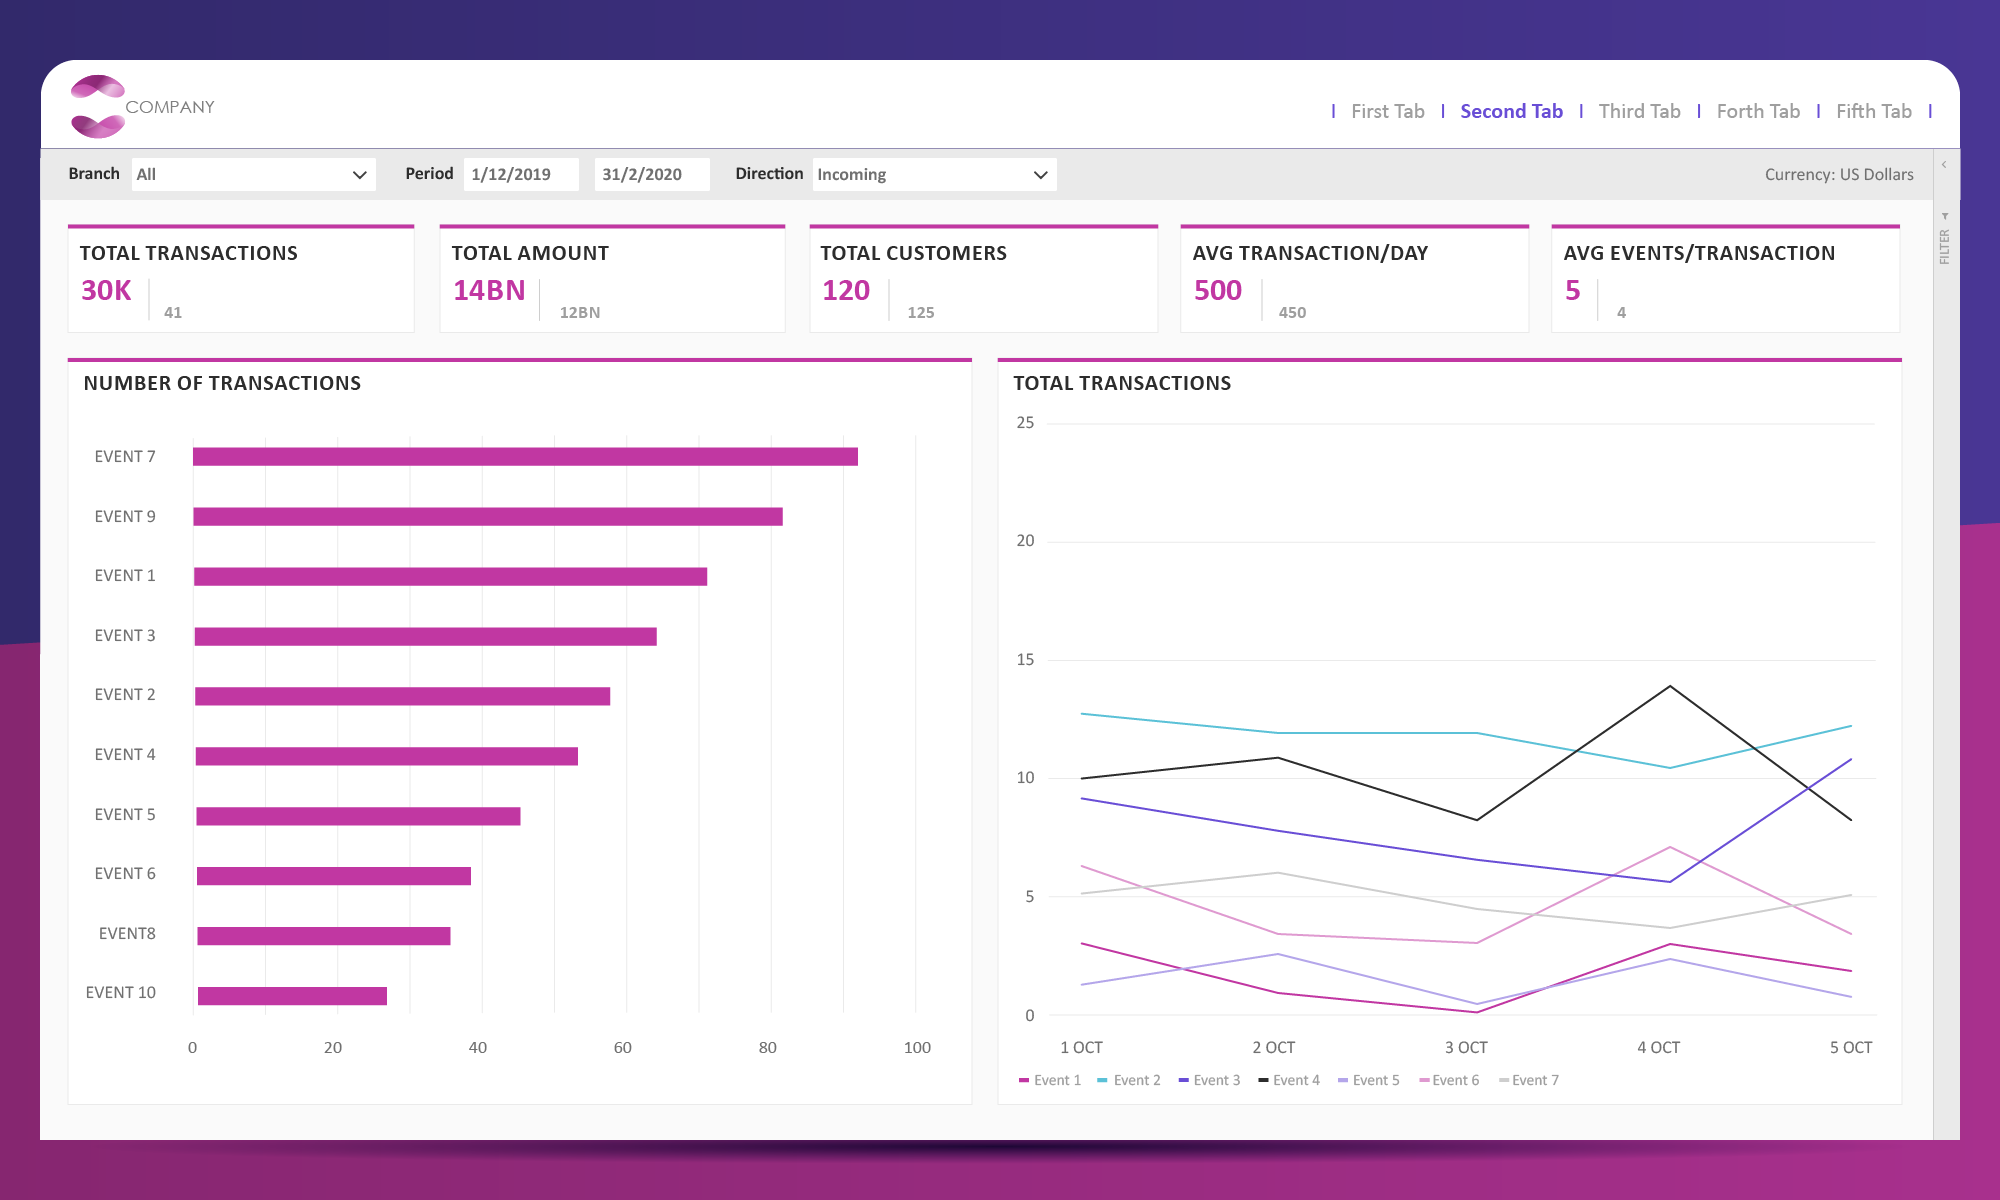Click the Period start date field
The width and height of the screenshot is (2000, 1200).
521,174
